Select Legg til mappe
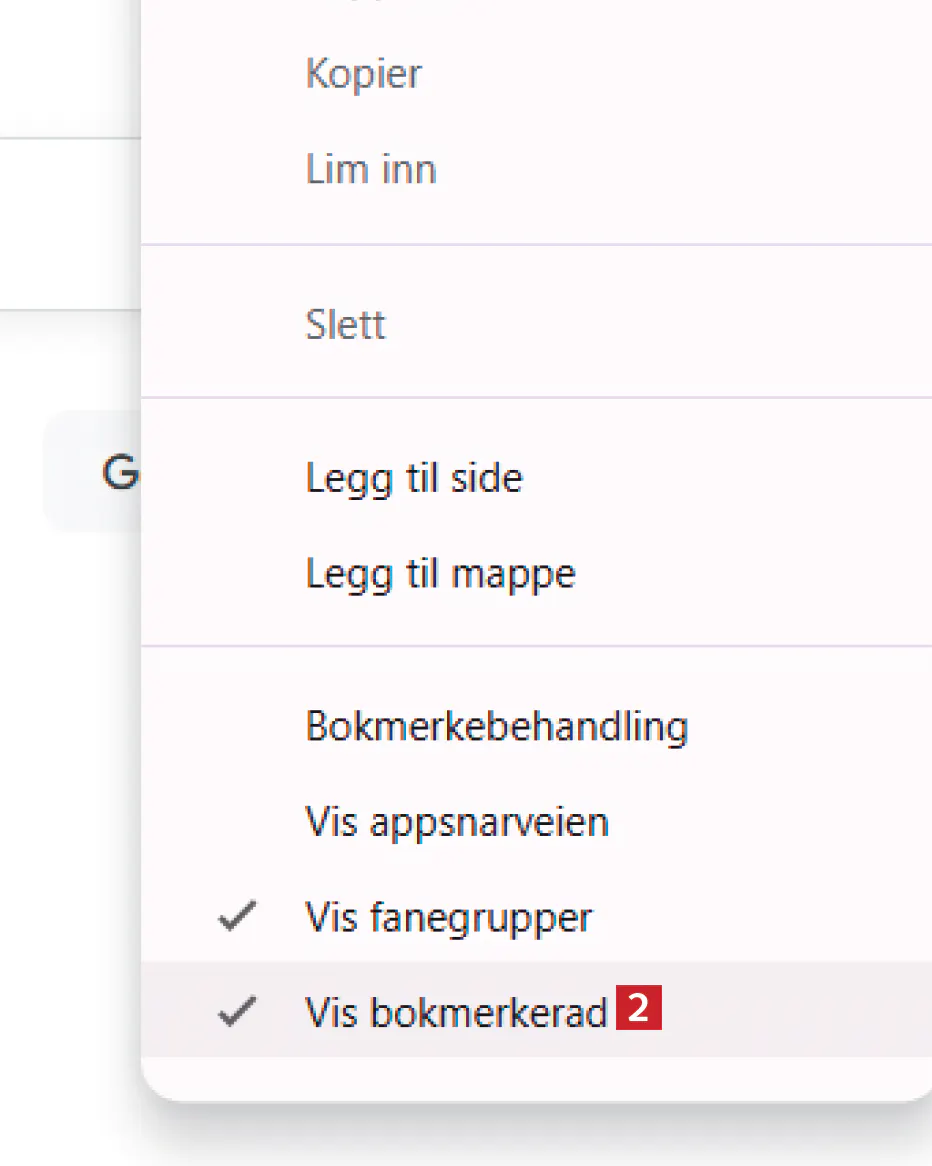This screenshot has height=1166, width=932. [x=440, y=574]
